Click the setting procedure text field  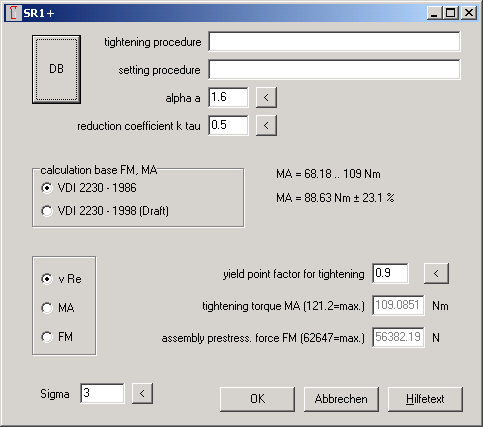click(x=334, y=70)
